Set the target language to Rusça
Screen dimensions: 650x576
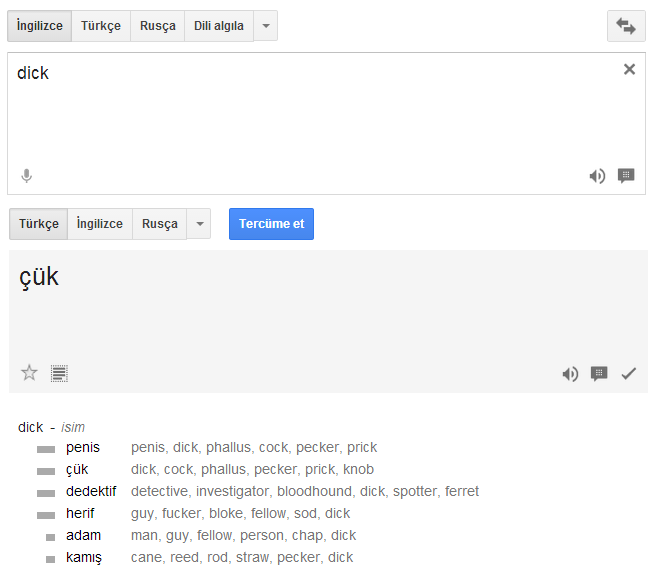point(160,224)
